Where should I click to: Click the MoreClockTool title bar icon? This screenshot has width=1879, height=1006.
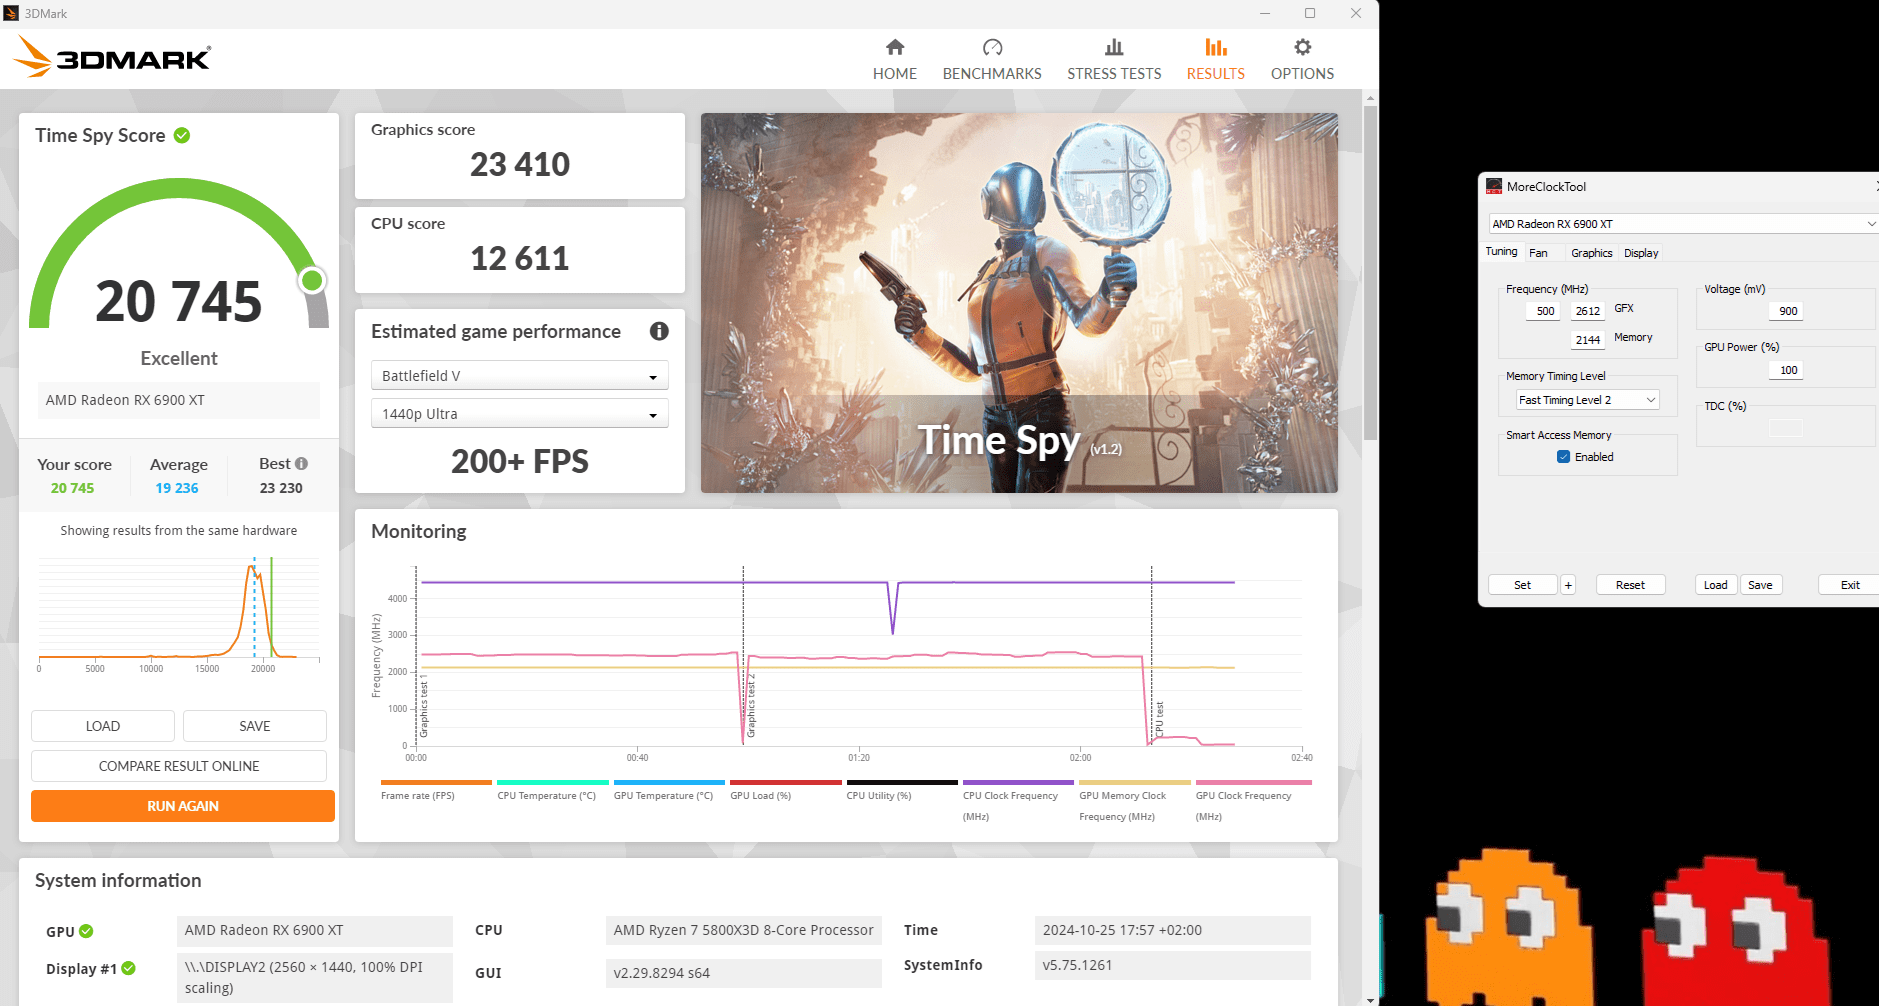coord(1494,186)
